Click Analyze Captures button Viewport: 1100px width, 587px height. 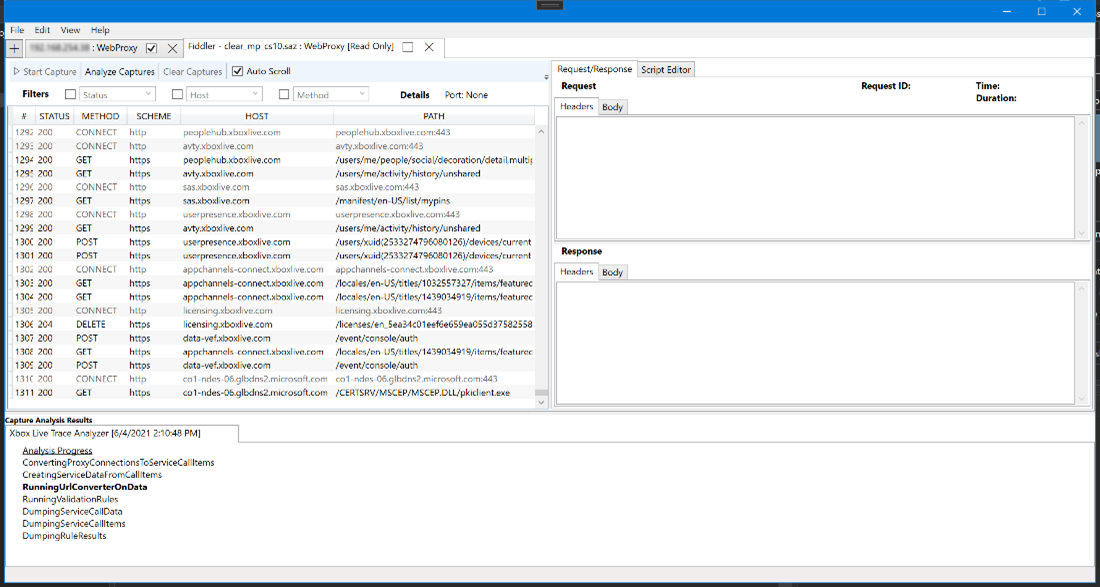click(119, 72)
